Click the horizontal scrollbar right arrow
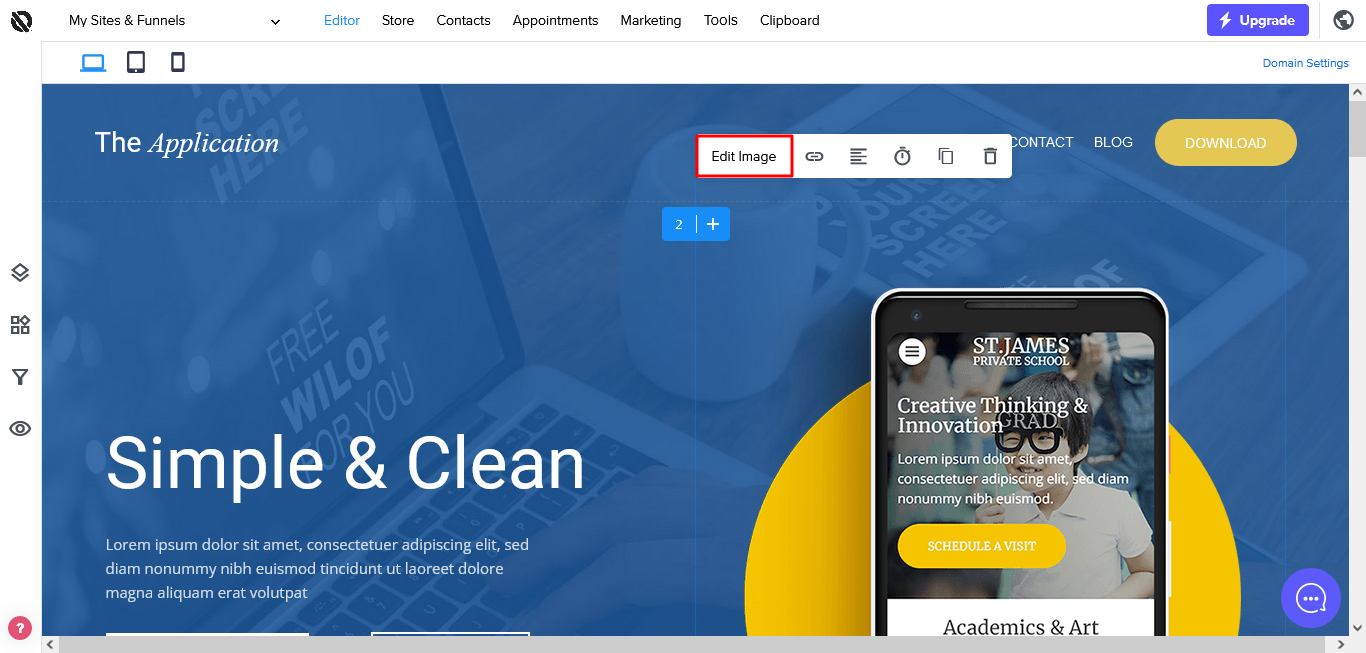The width and height of the screenshot is (1366, 653). tap(1340, 645)
